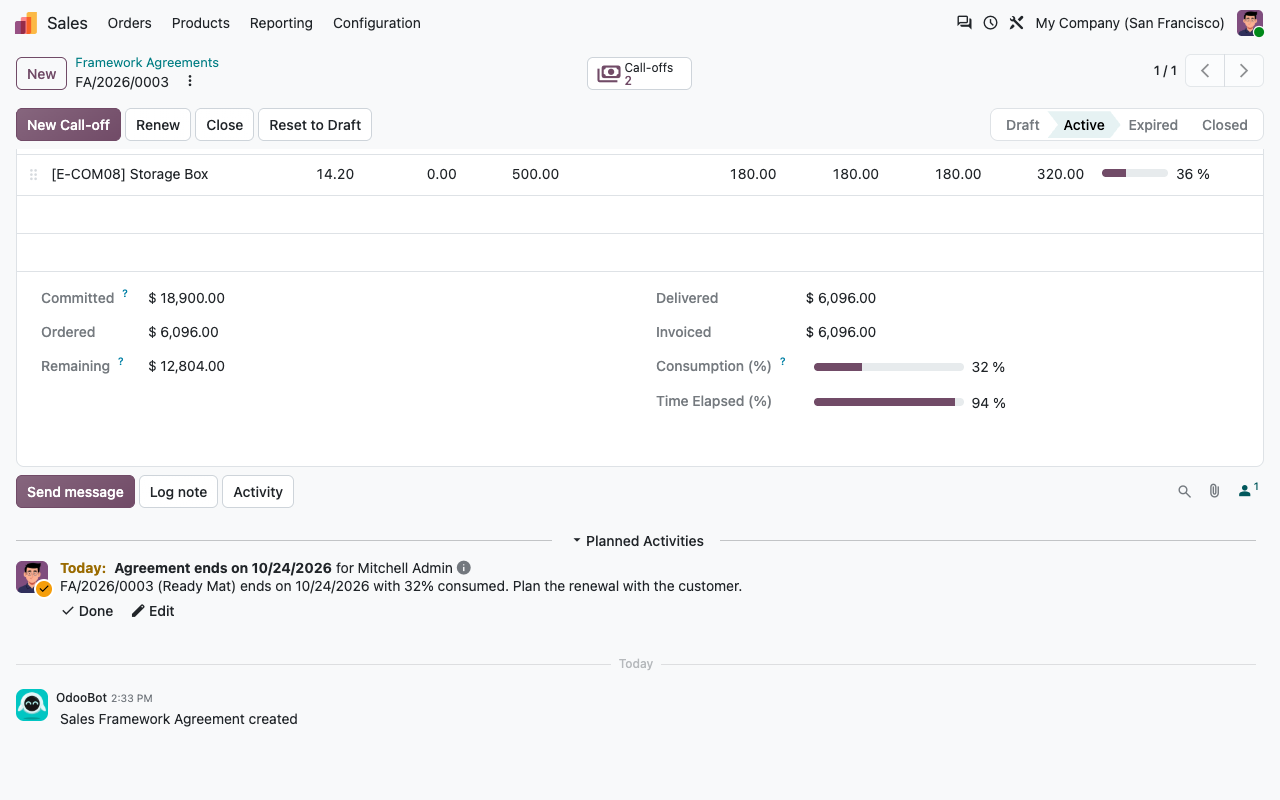The image size is (1280, 800).
Task: Go to previous record arrow
Action: click(1205, 71)
